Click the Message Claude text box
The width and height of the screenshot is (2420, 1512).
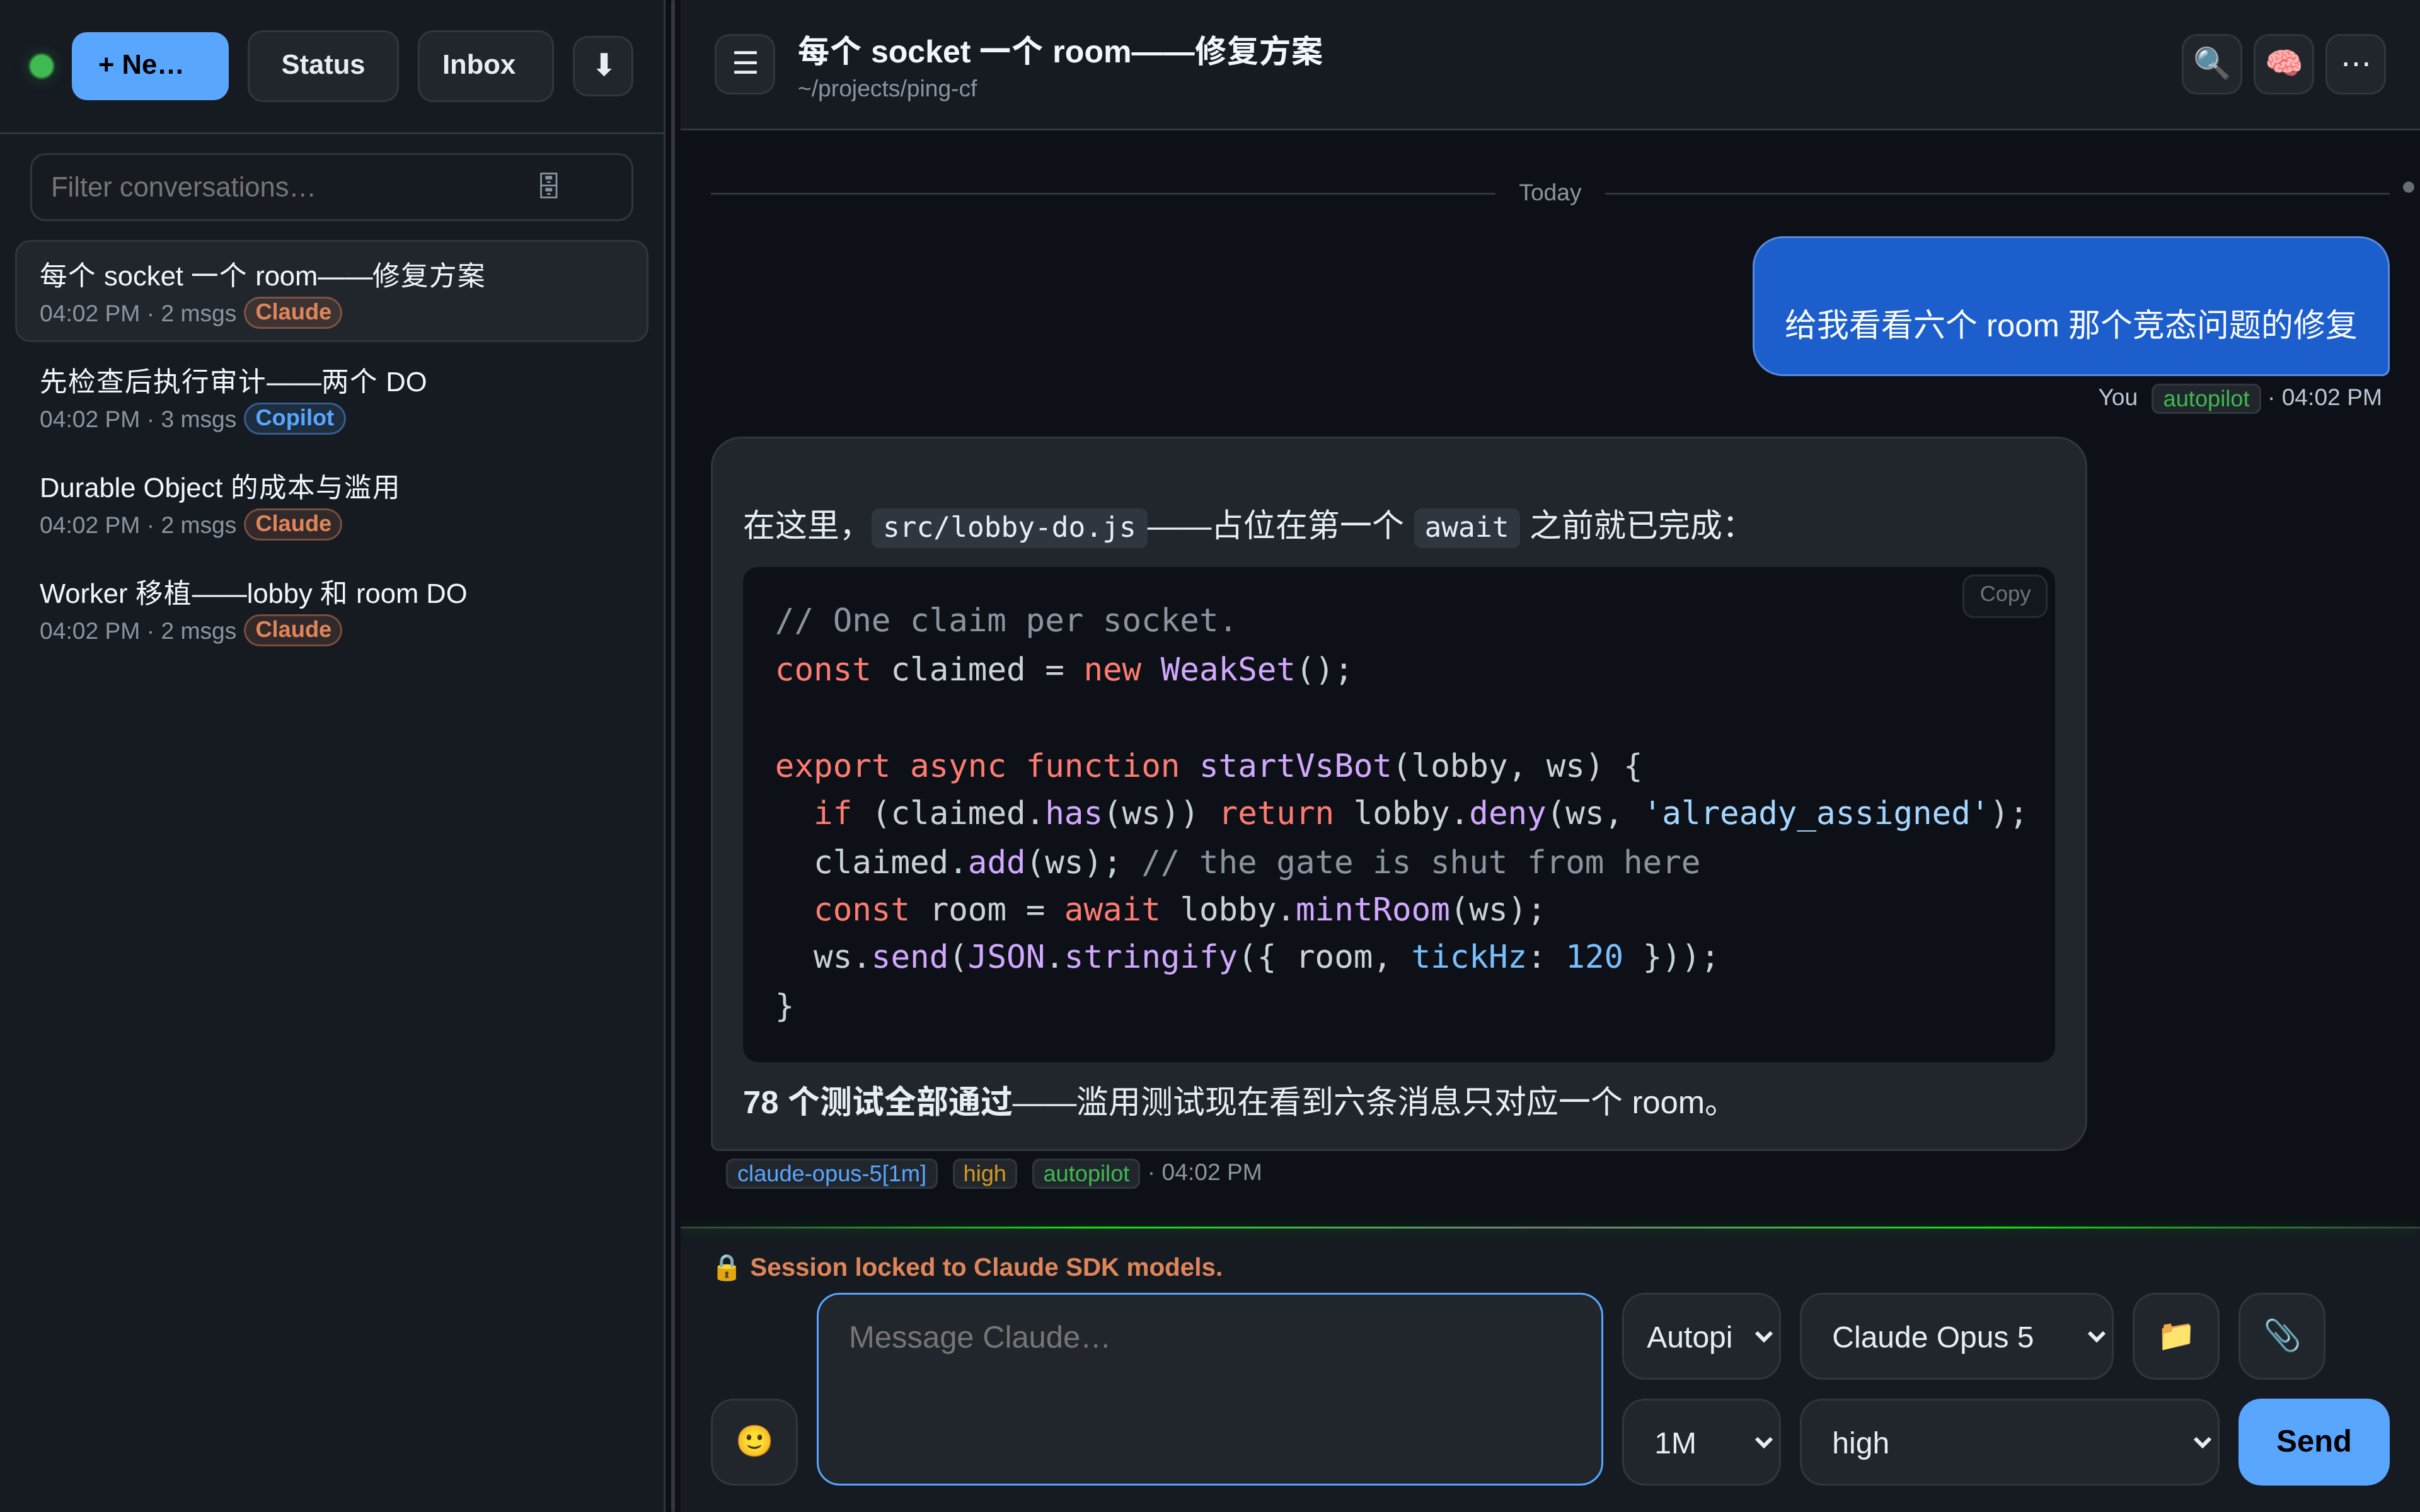1209,1389
